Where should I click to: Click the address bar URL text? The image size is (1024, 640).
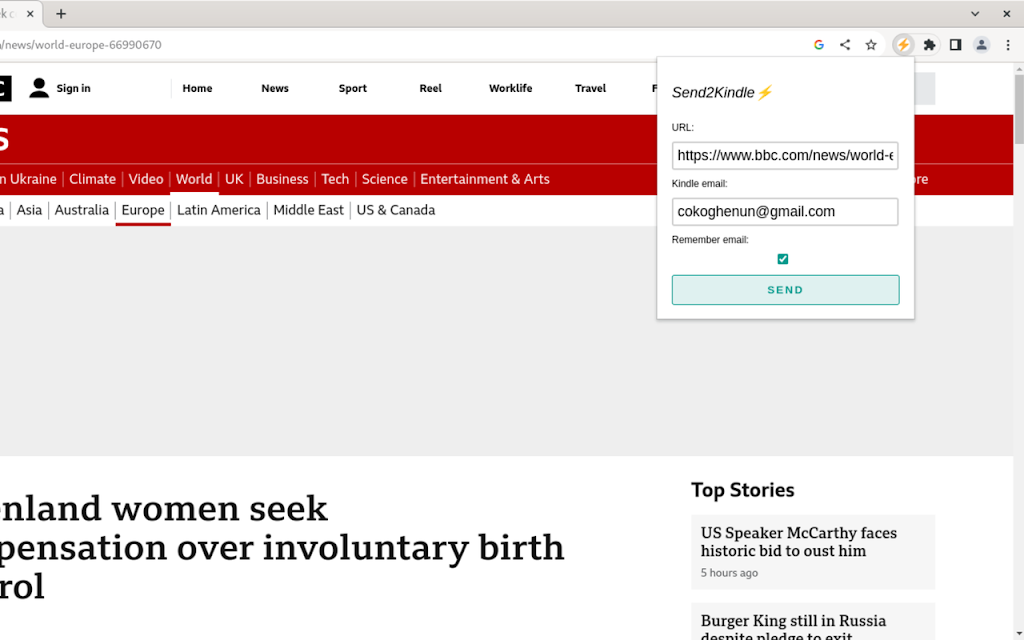81,45
